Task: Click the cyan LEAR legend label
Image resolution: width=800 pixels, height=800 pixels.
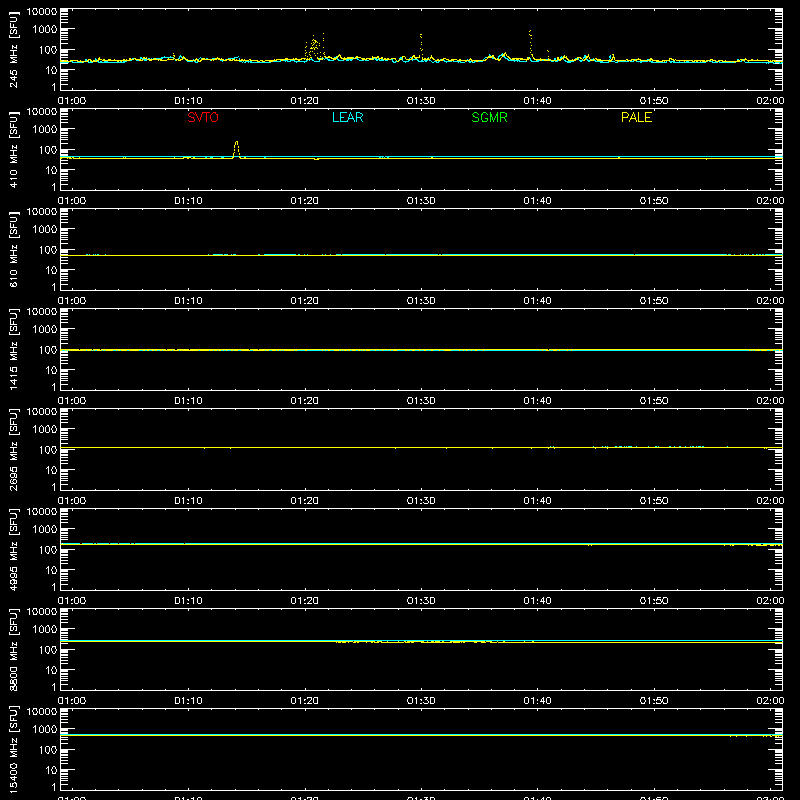Action: [x=347, y=117]
